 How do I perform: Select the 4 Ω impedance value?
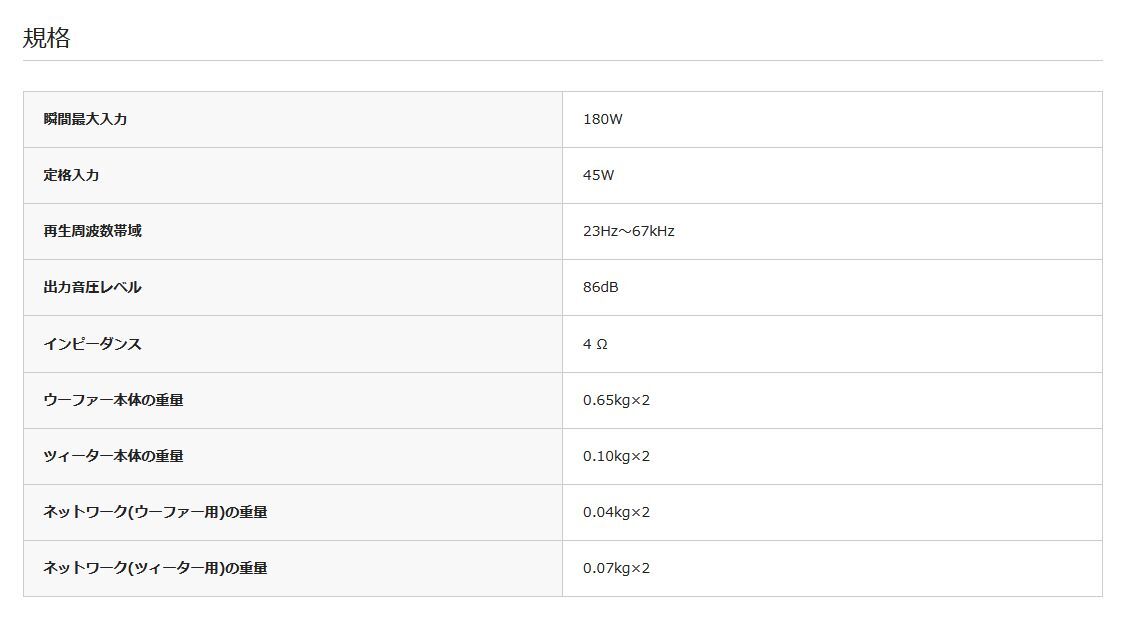click(595, 343)
